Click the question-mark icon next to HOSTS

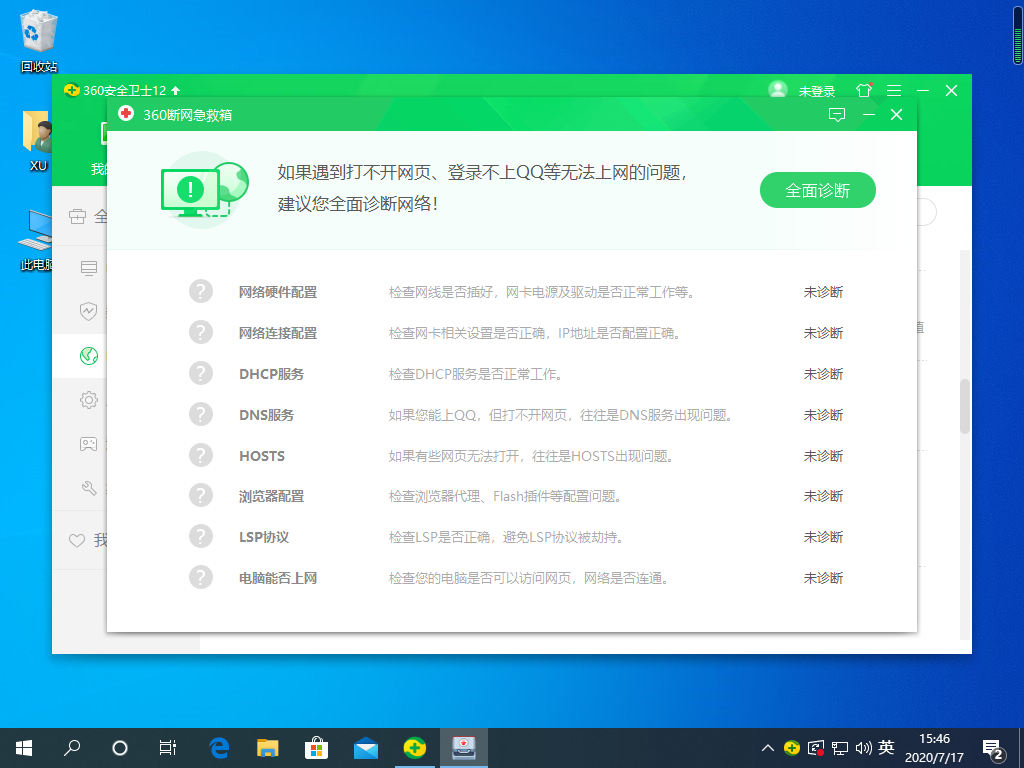(x=200, y=455)
